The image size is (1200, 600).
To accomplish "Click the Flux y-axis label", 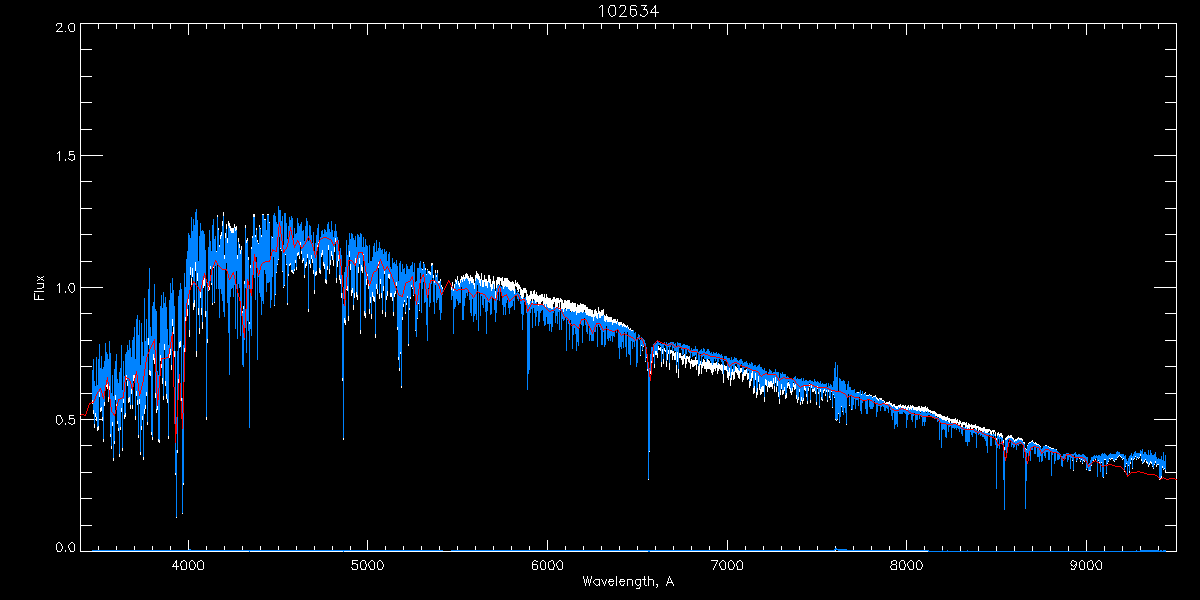I will [x=40, y=288].
